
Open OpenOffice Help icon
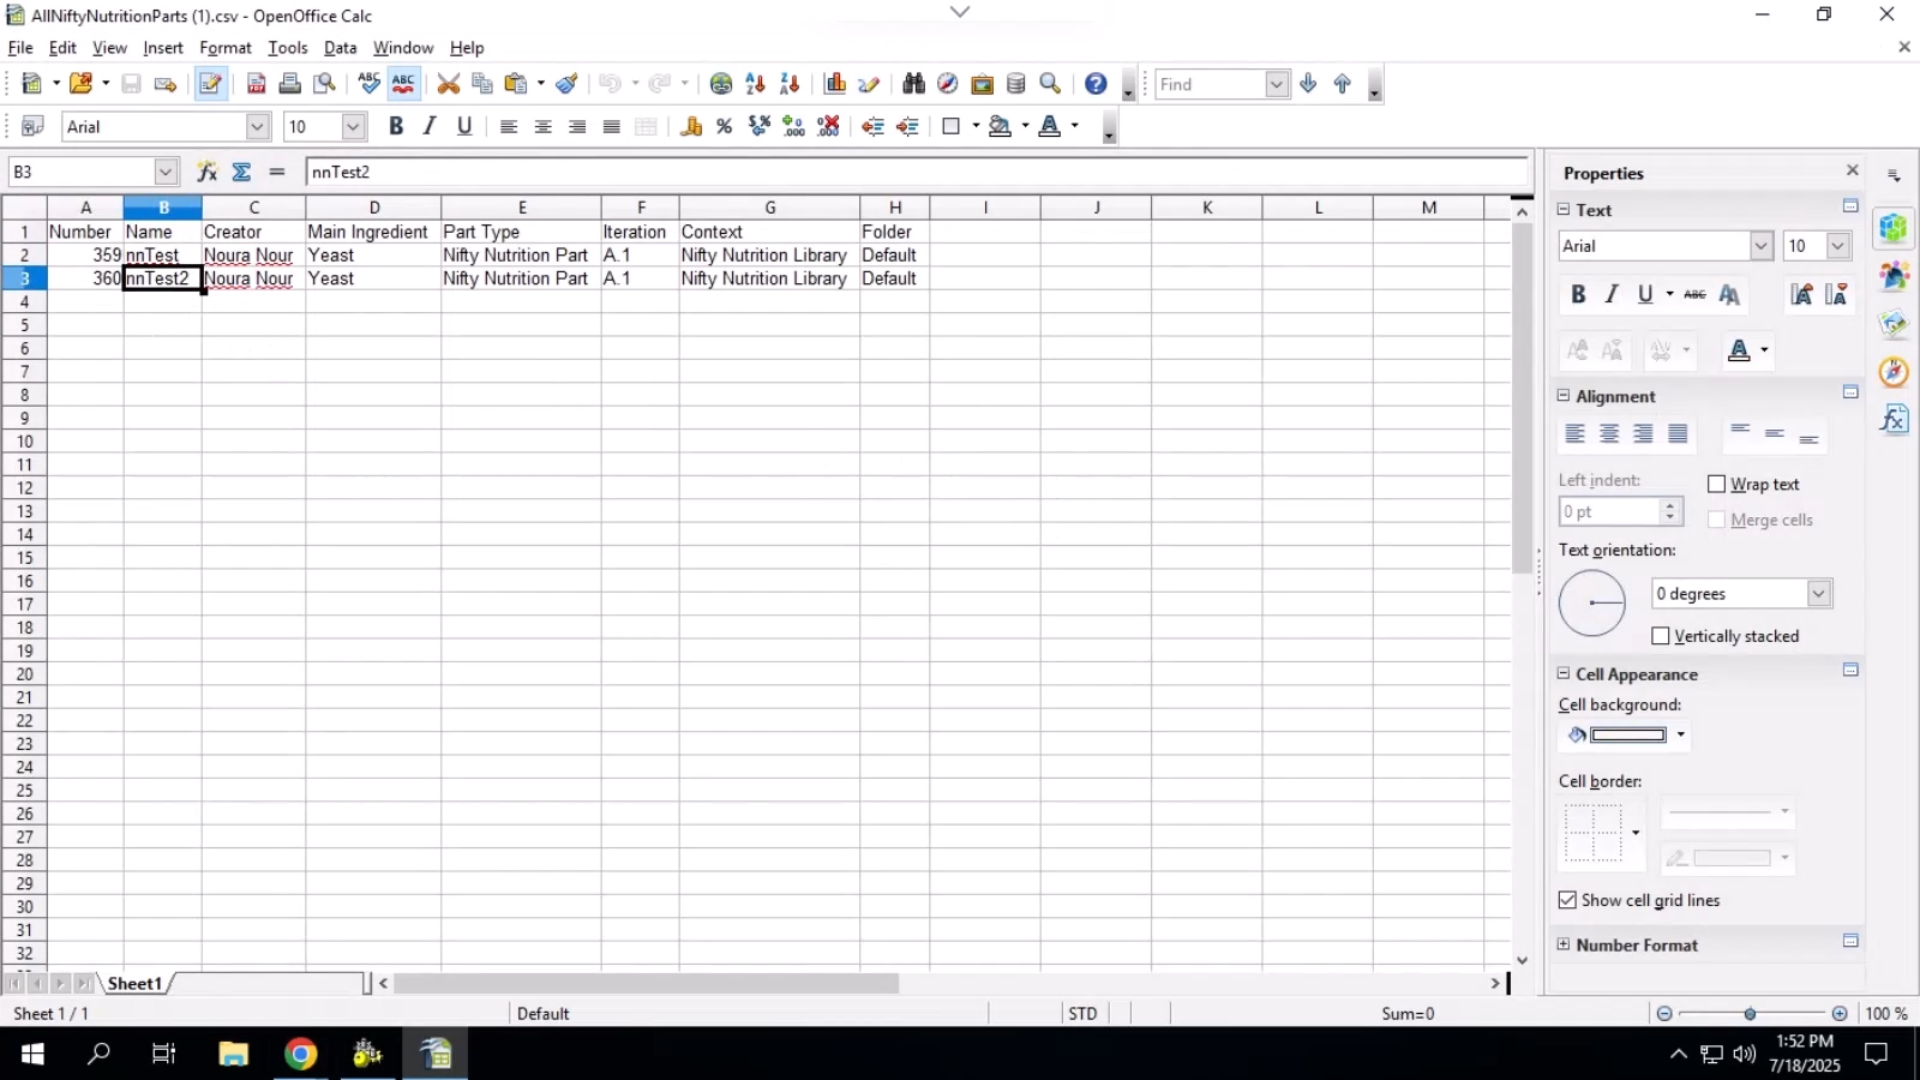[1096, 84]
